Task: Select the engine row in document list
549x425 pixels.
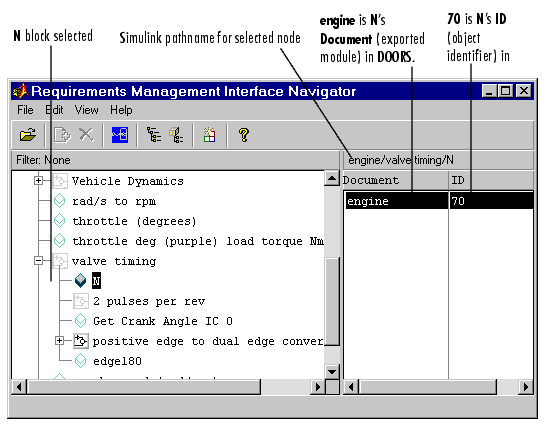Action: click(x=439, y=201)
